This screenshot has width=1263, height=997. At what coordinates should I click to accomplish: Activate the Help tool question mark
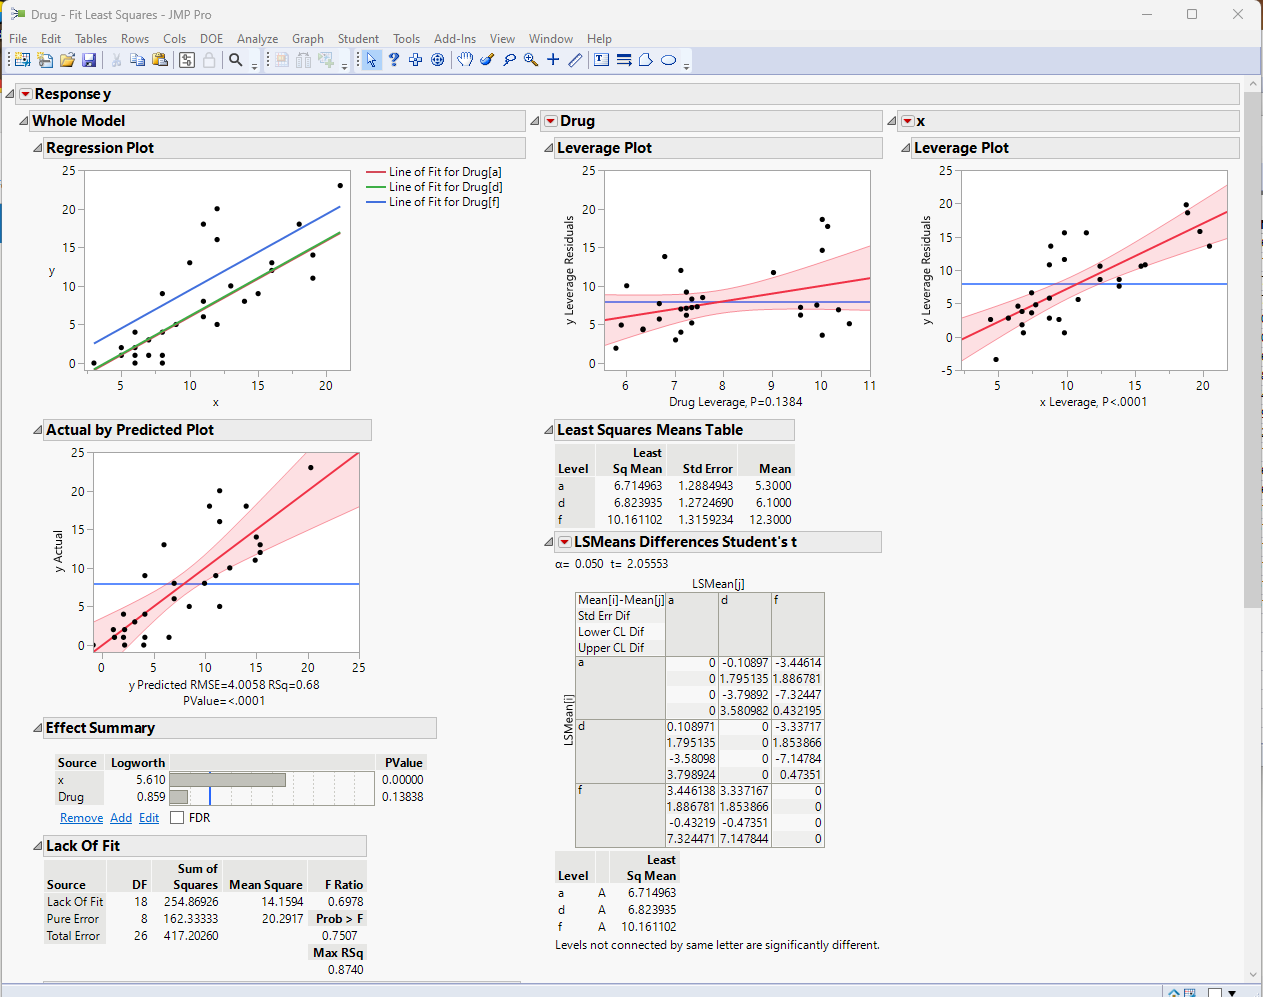[394, 60]
